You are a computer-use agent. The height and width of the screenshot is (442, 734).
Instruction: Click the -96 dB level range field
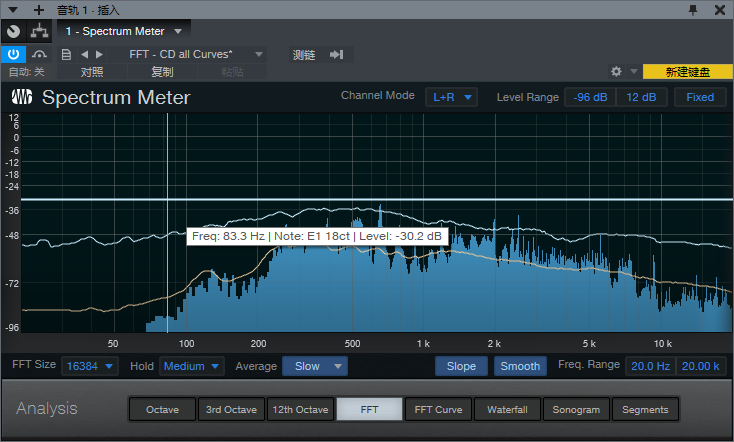click(x=590, y=97)
